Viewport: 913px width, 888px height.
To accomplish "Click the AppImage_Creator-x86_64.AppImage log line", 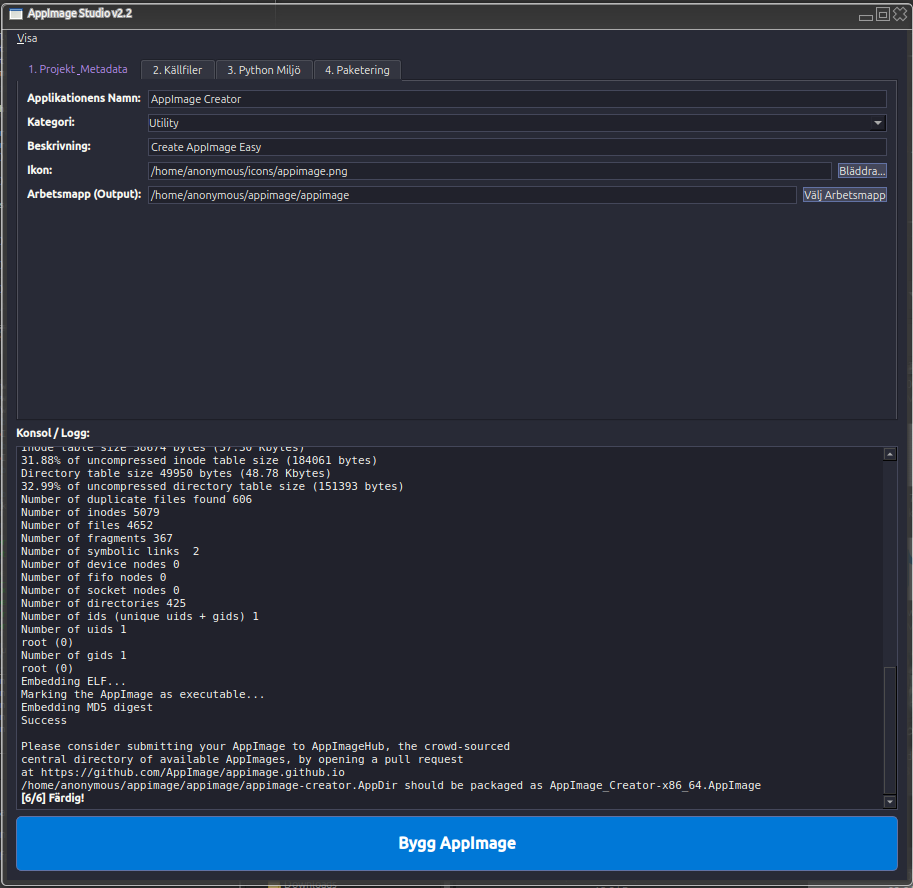I will point(391,786).
